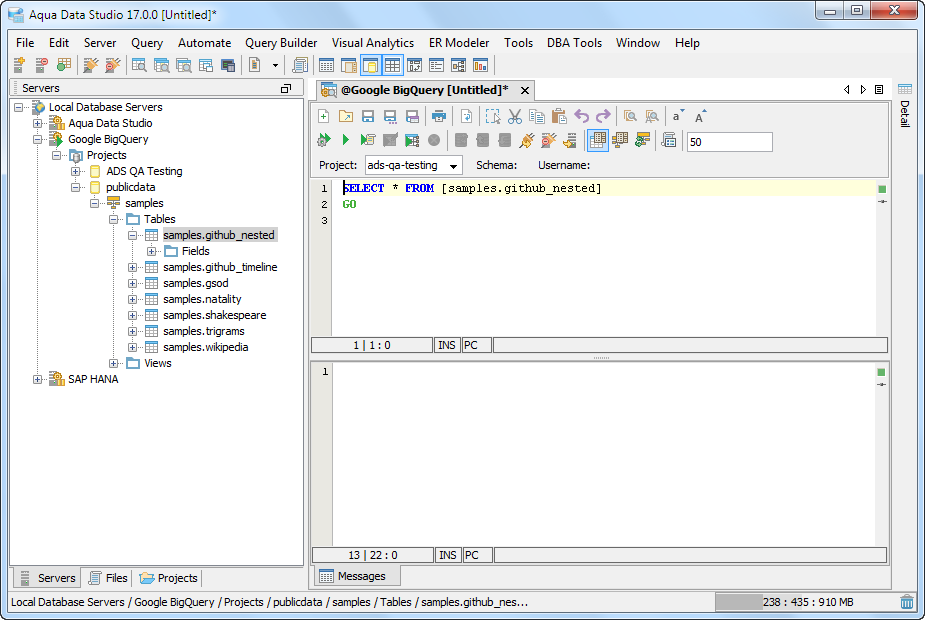925x620 pixels.
Task: Click the Find magnifier icon in query toolbar
Action: (630, 116)
